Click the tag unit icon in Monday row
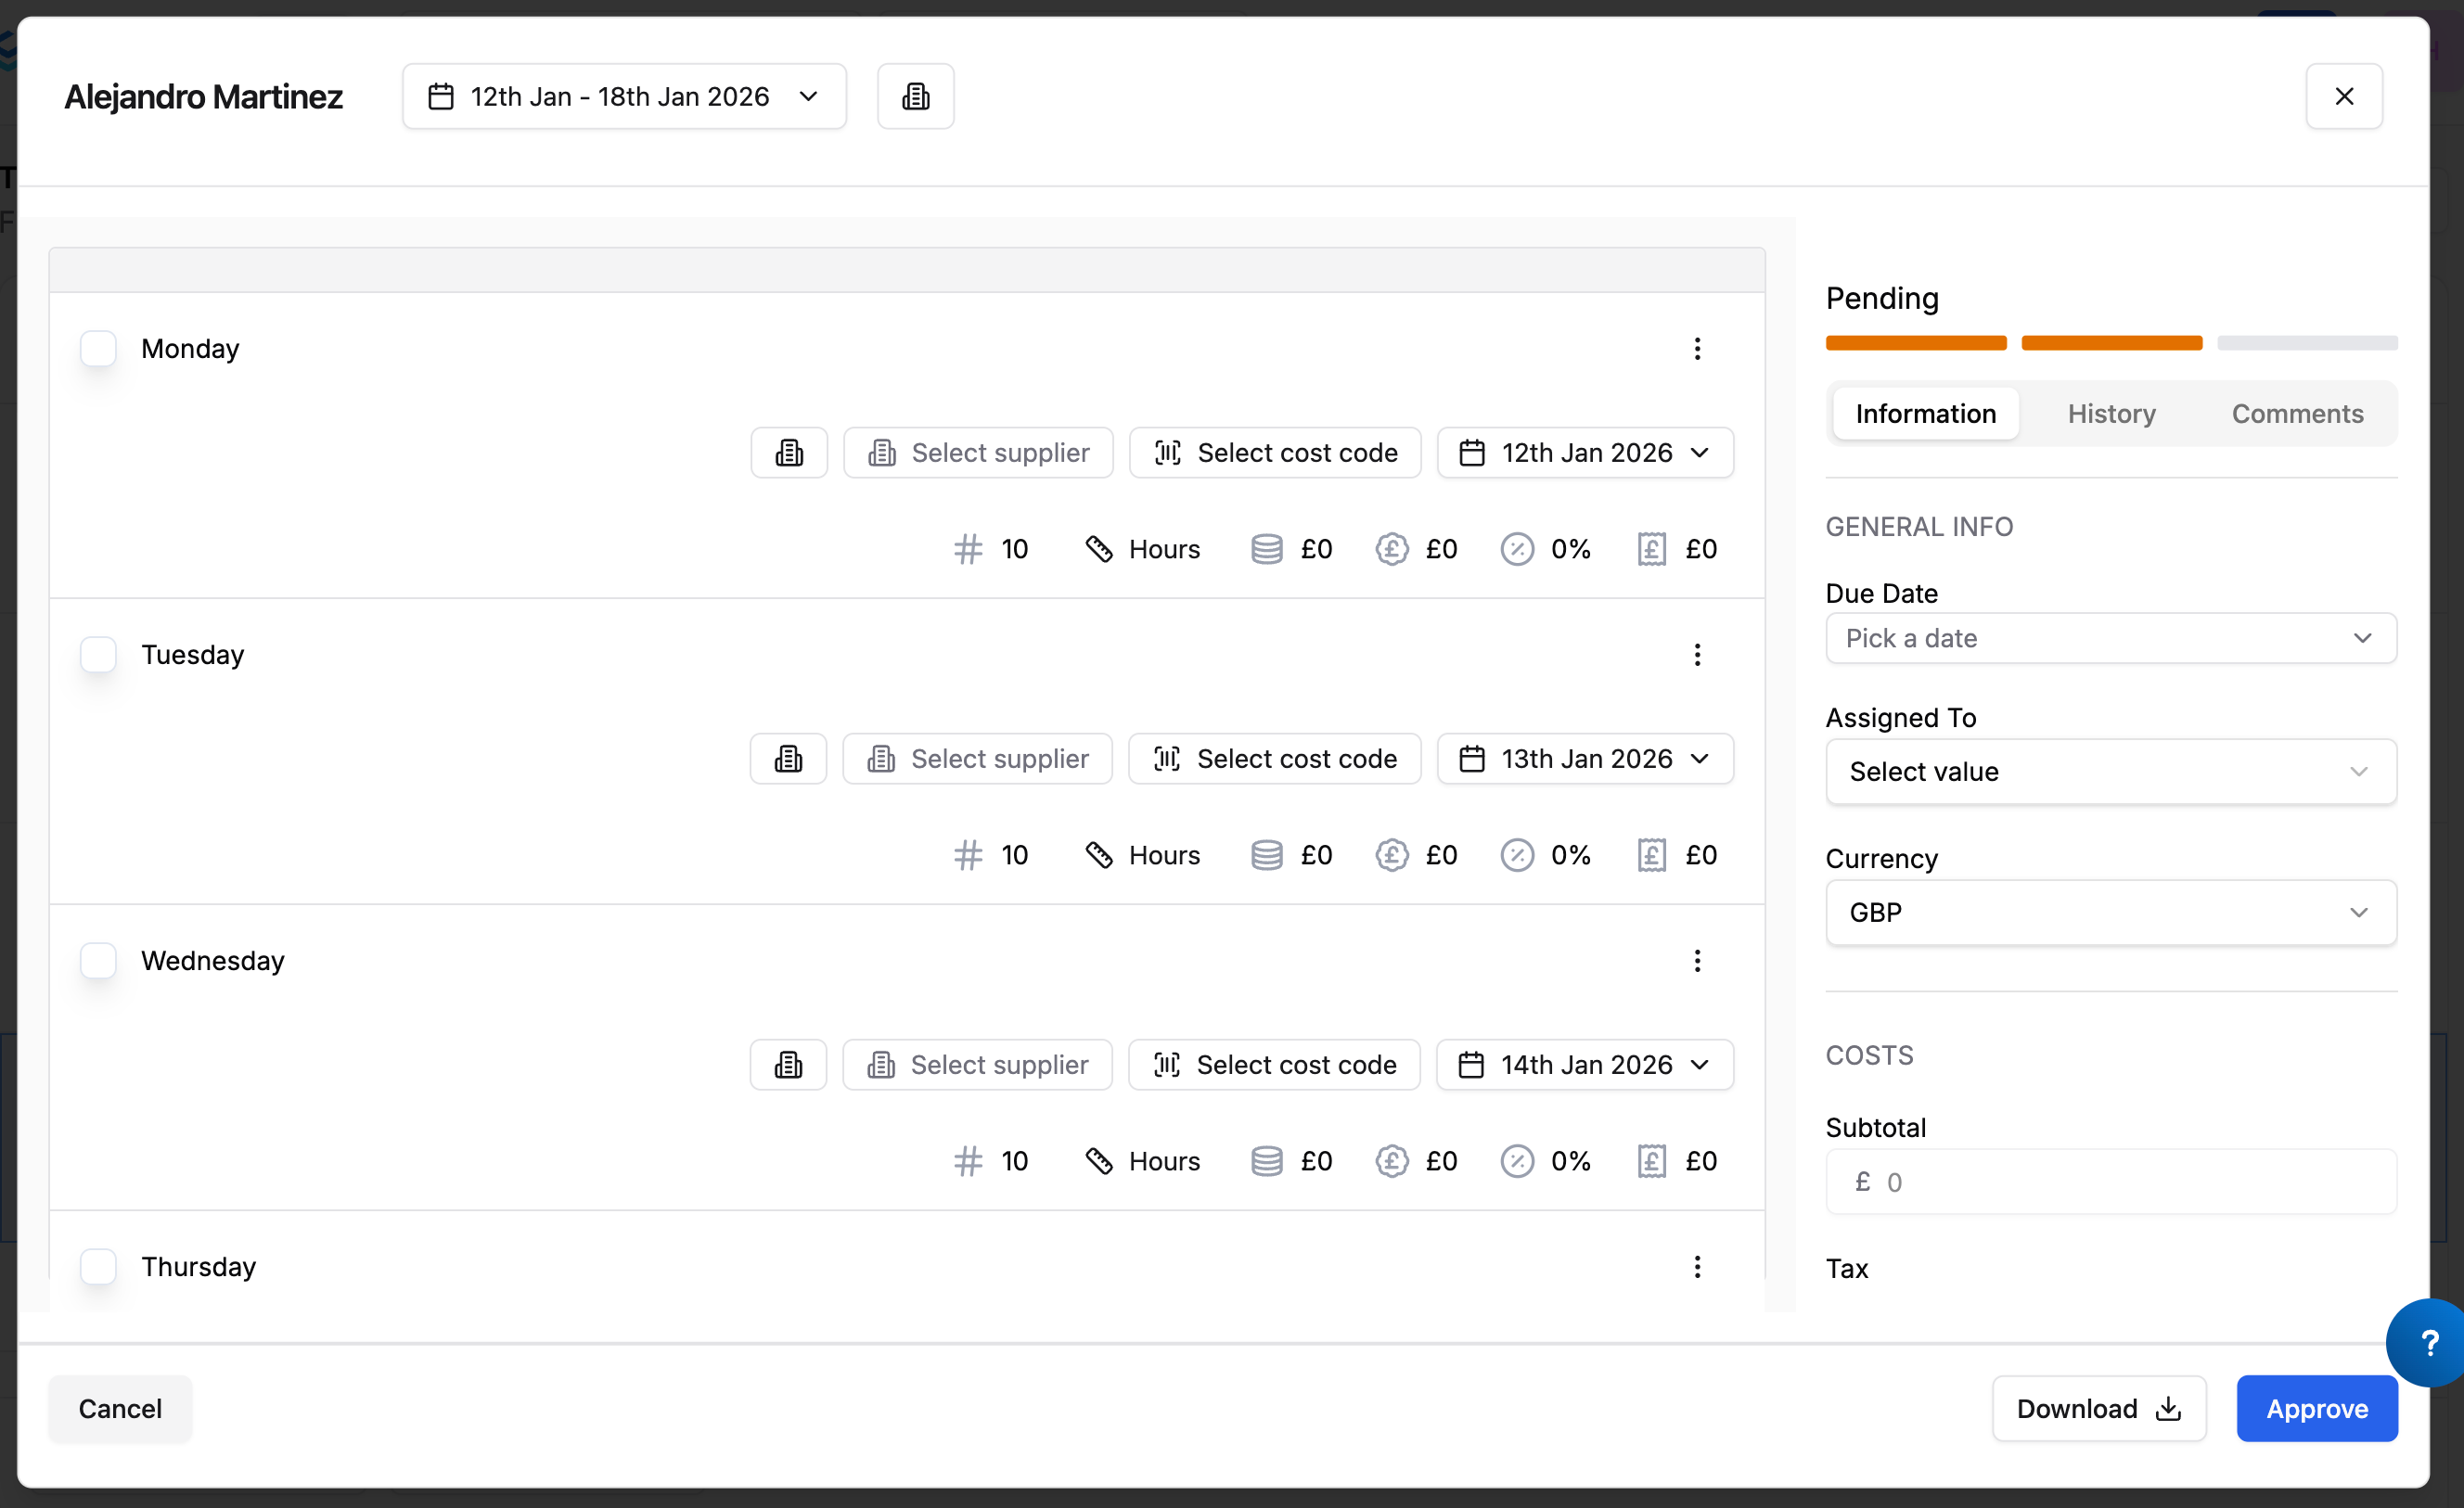This screenshot has width=2464, height=1508. click(x=1099, y=549)
